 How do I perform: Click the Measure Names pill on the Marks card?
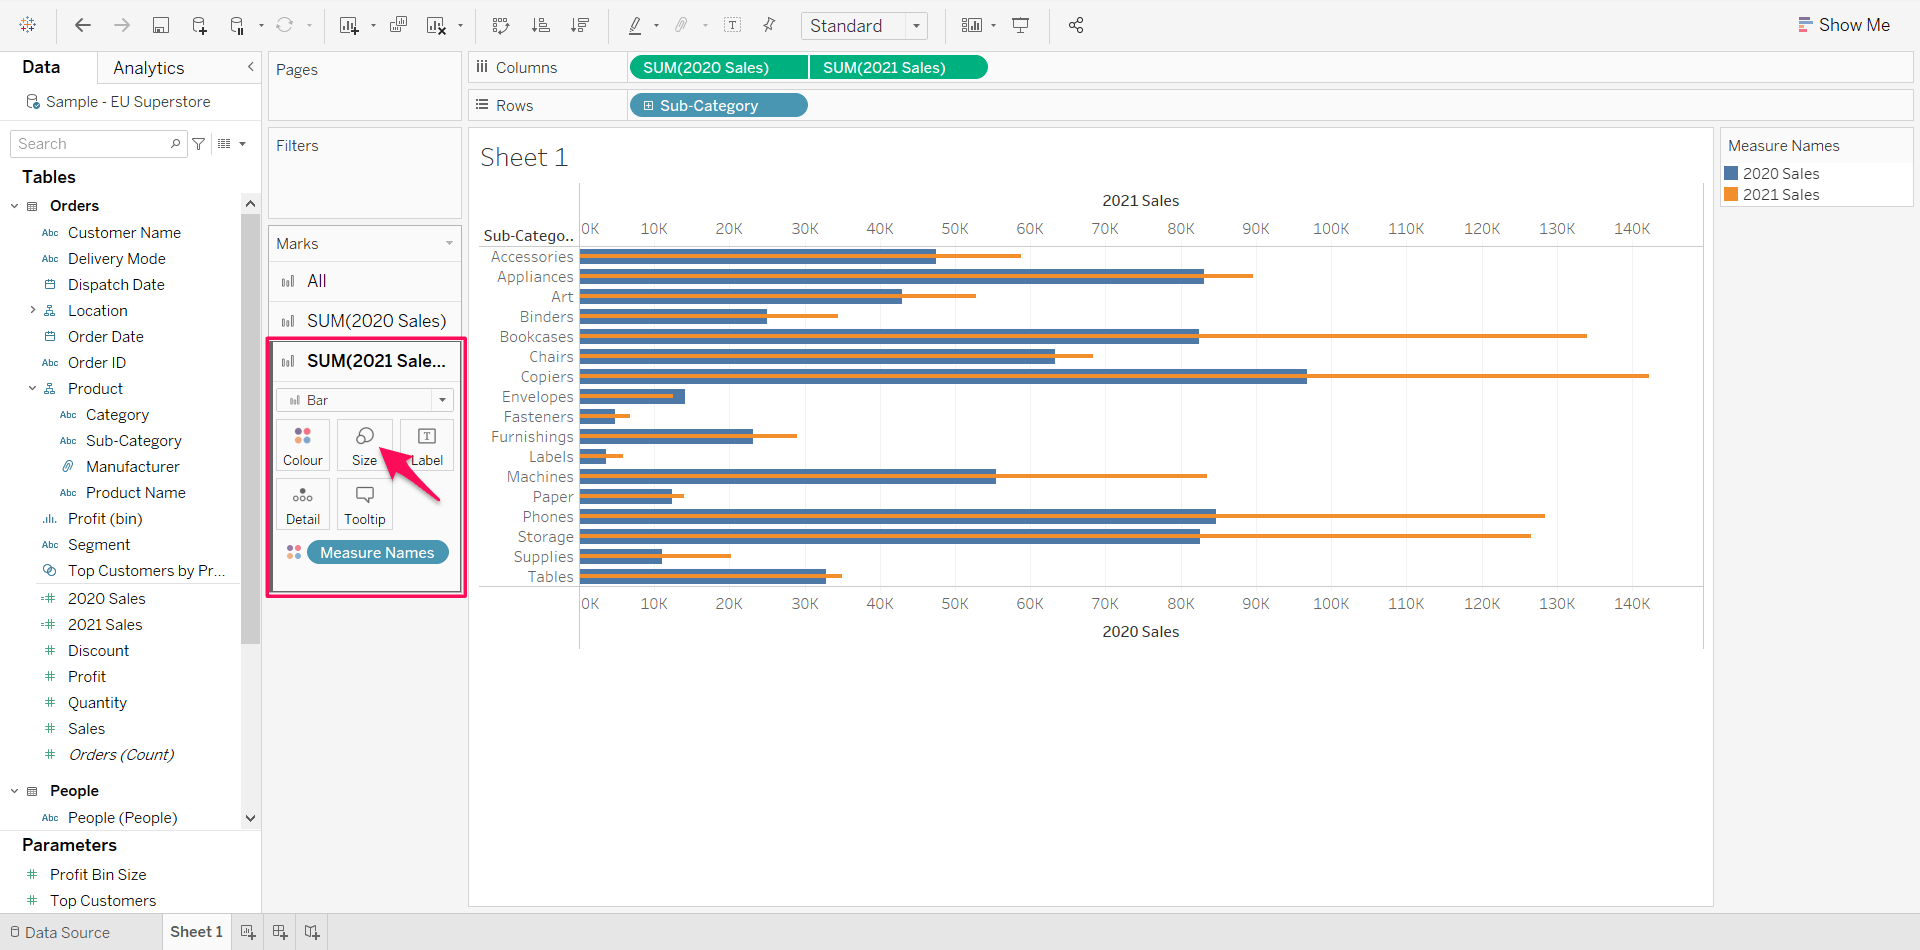point(377,551)
